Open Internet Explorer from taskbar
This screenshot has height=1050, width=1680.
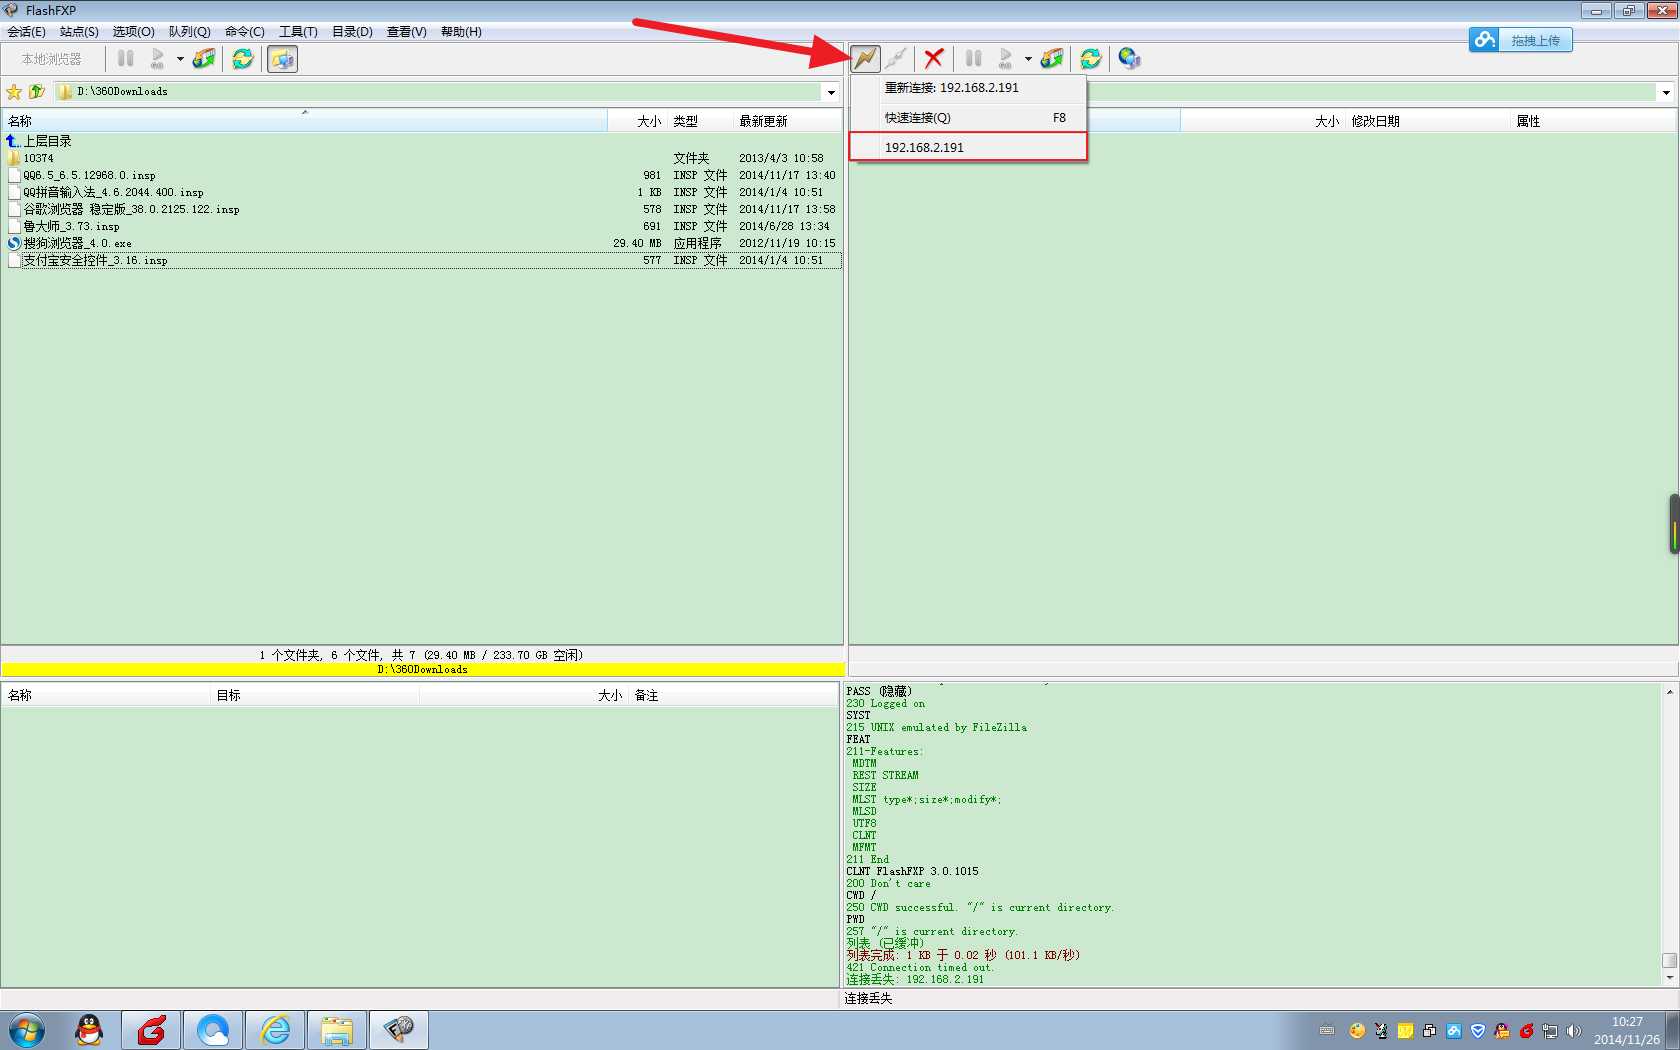(x=275, y=1030)
